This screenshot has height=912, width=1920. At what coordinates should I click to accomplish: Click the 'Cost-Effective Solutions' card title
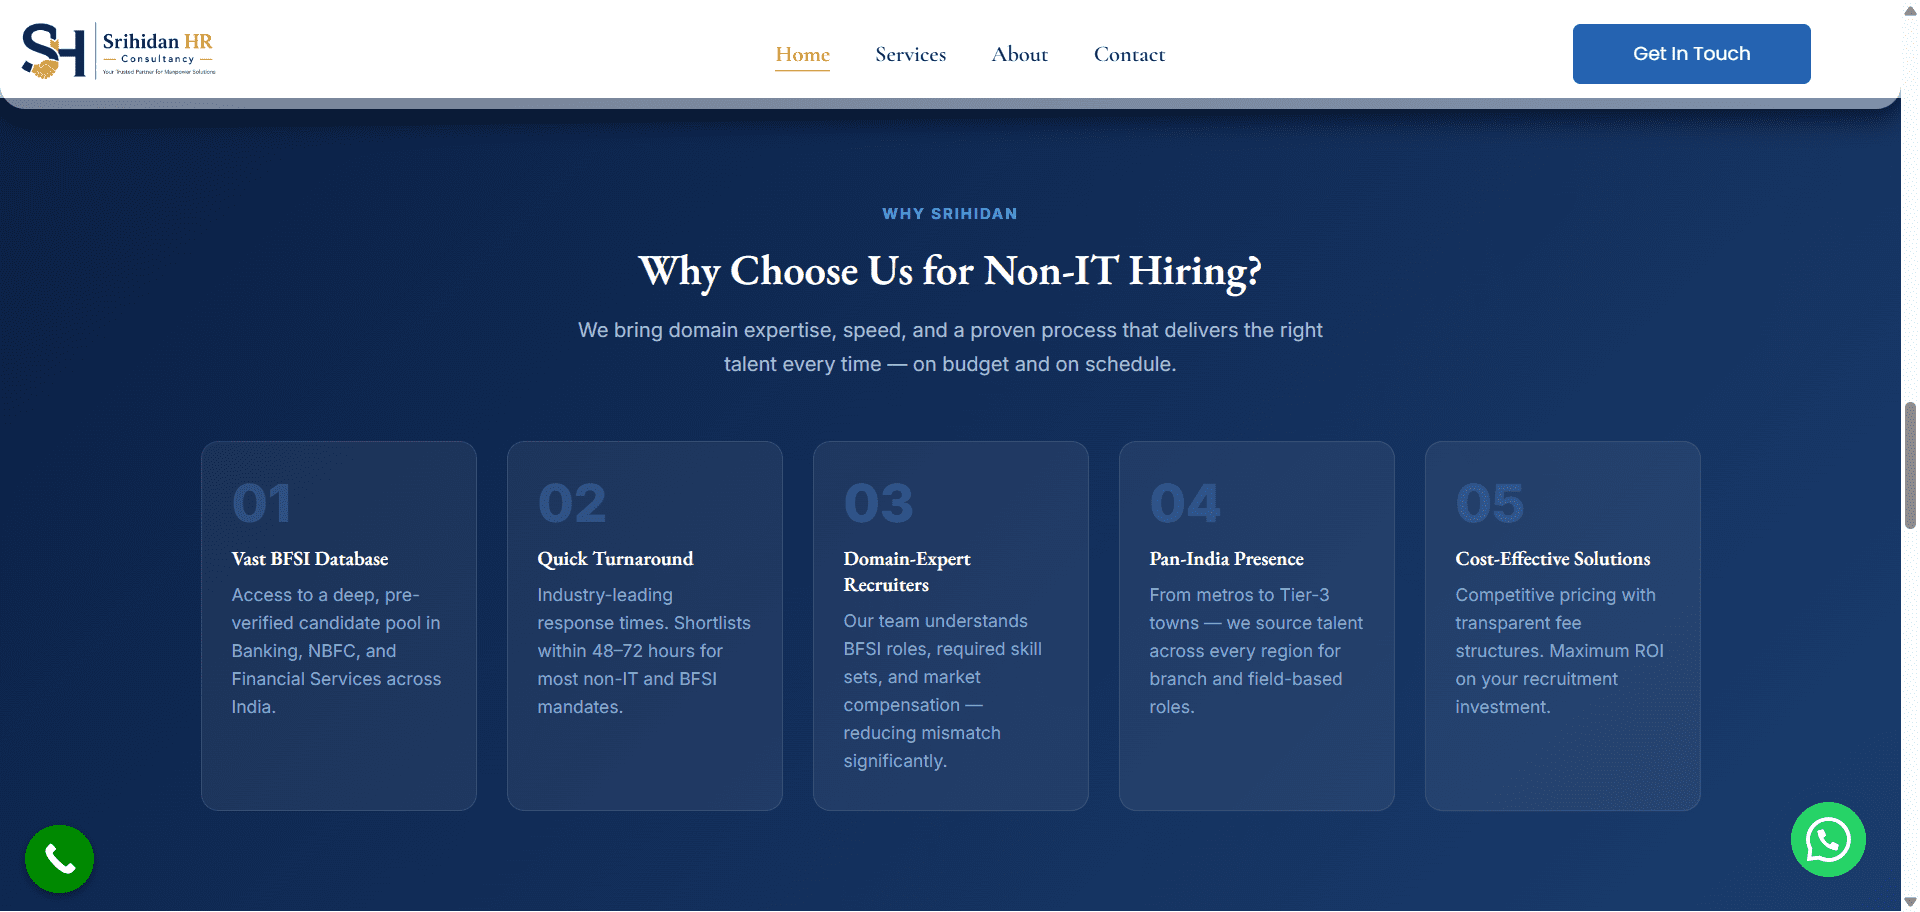tap(1552, 559)
